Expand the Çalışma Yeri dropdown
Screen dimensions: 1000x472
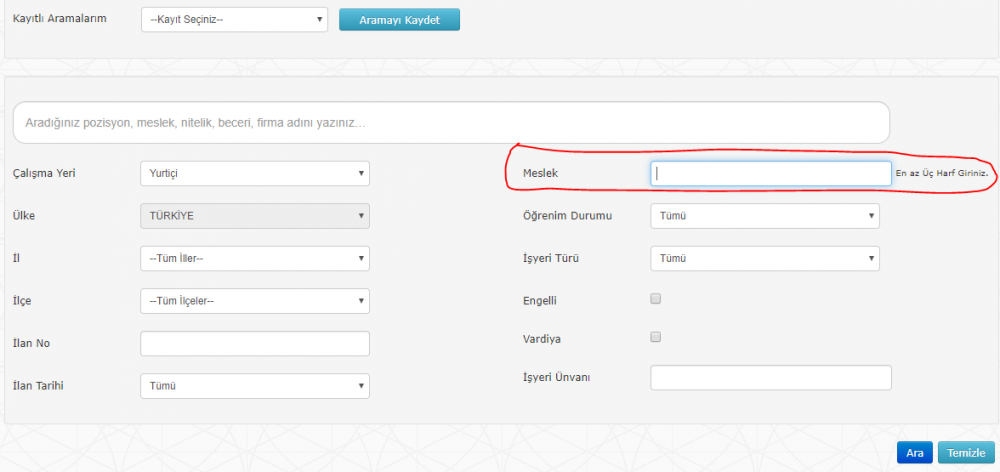click(255, 173)
